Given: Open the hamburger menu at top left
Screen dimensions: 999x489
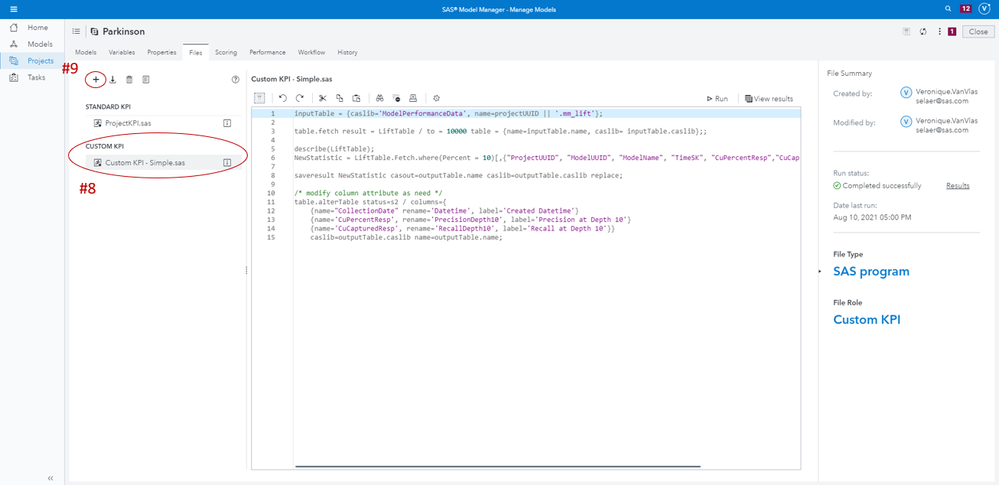Looking at the screenshot, I should tap(12, 8).
